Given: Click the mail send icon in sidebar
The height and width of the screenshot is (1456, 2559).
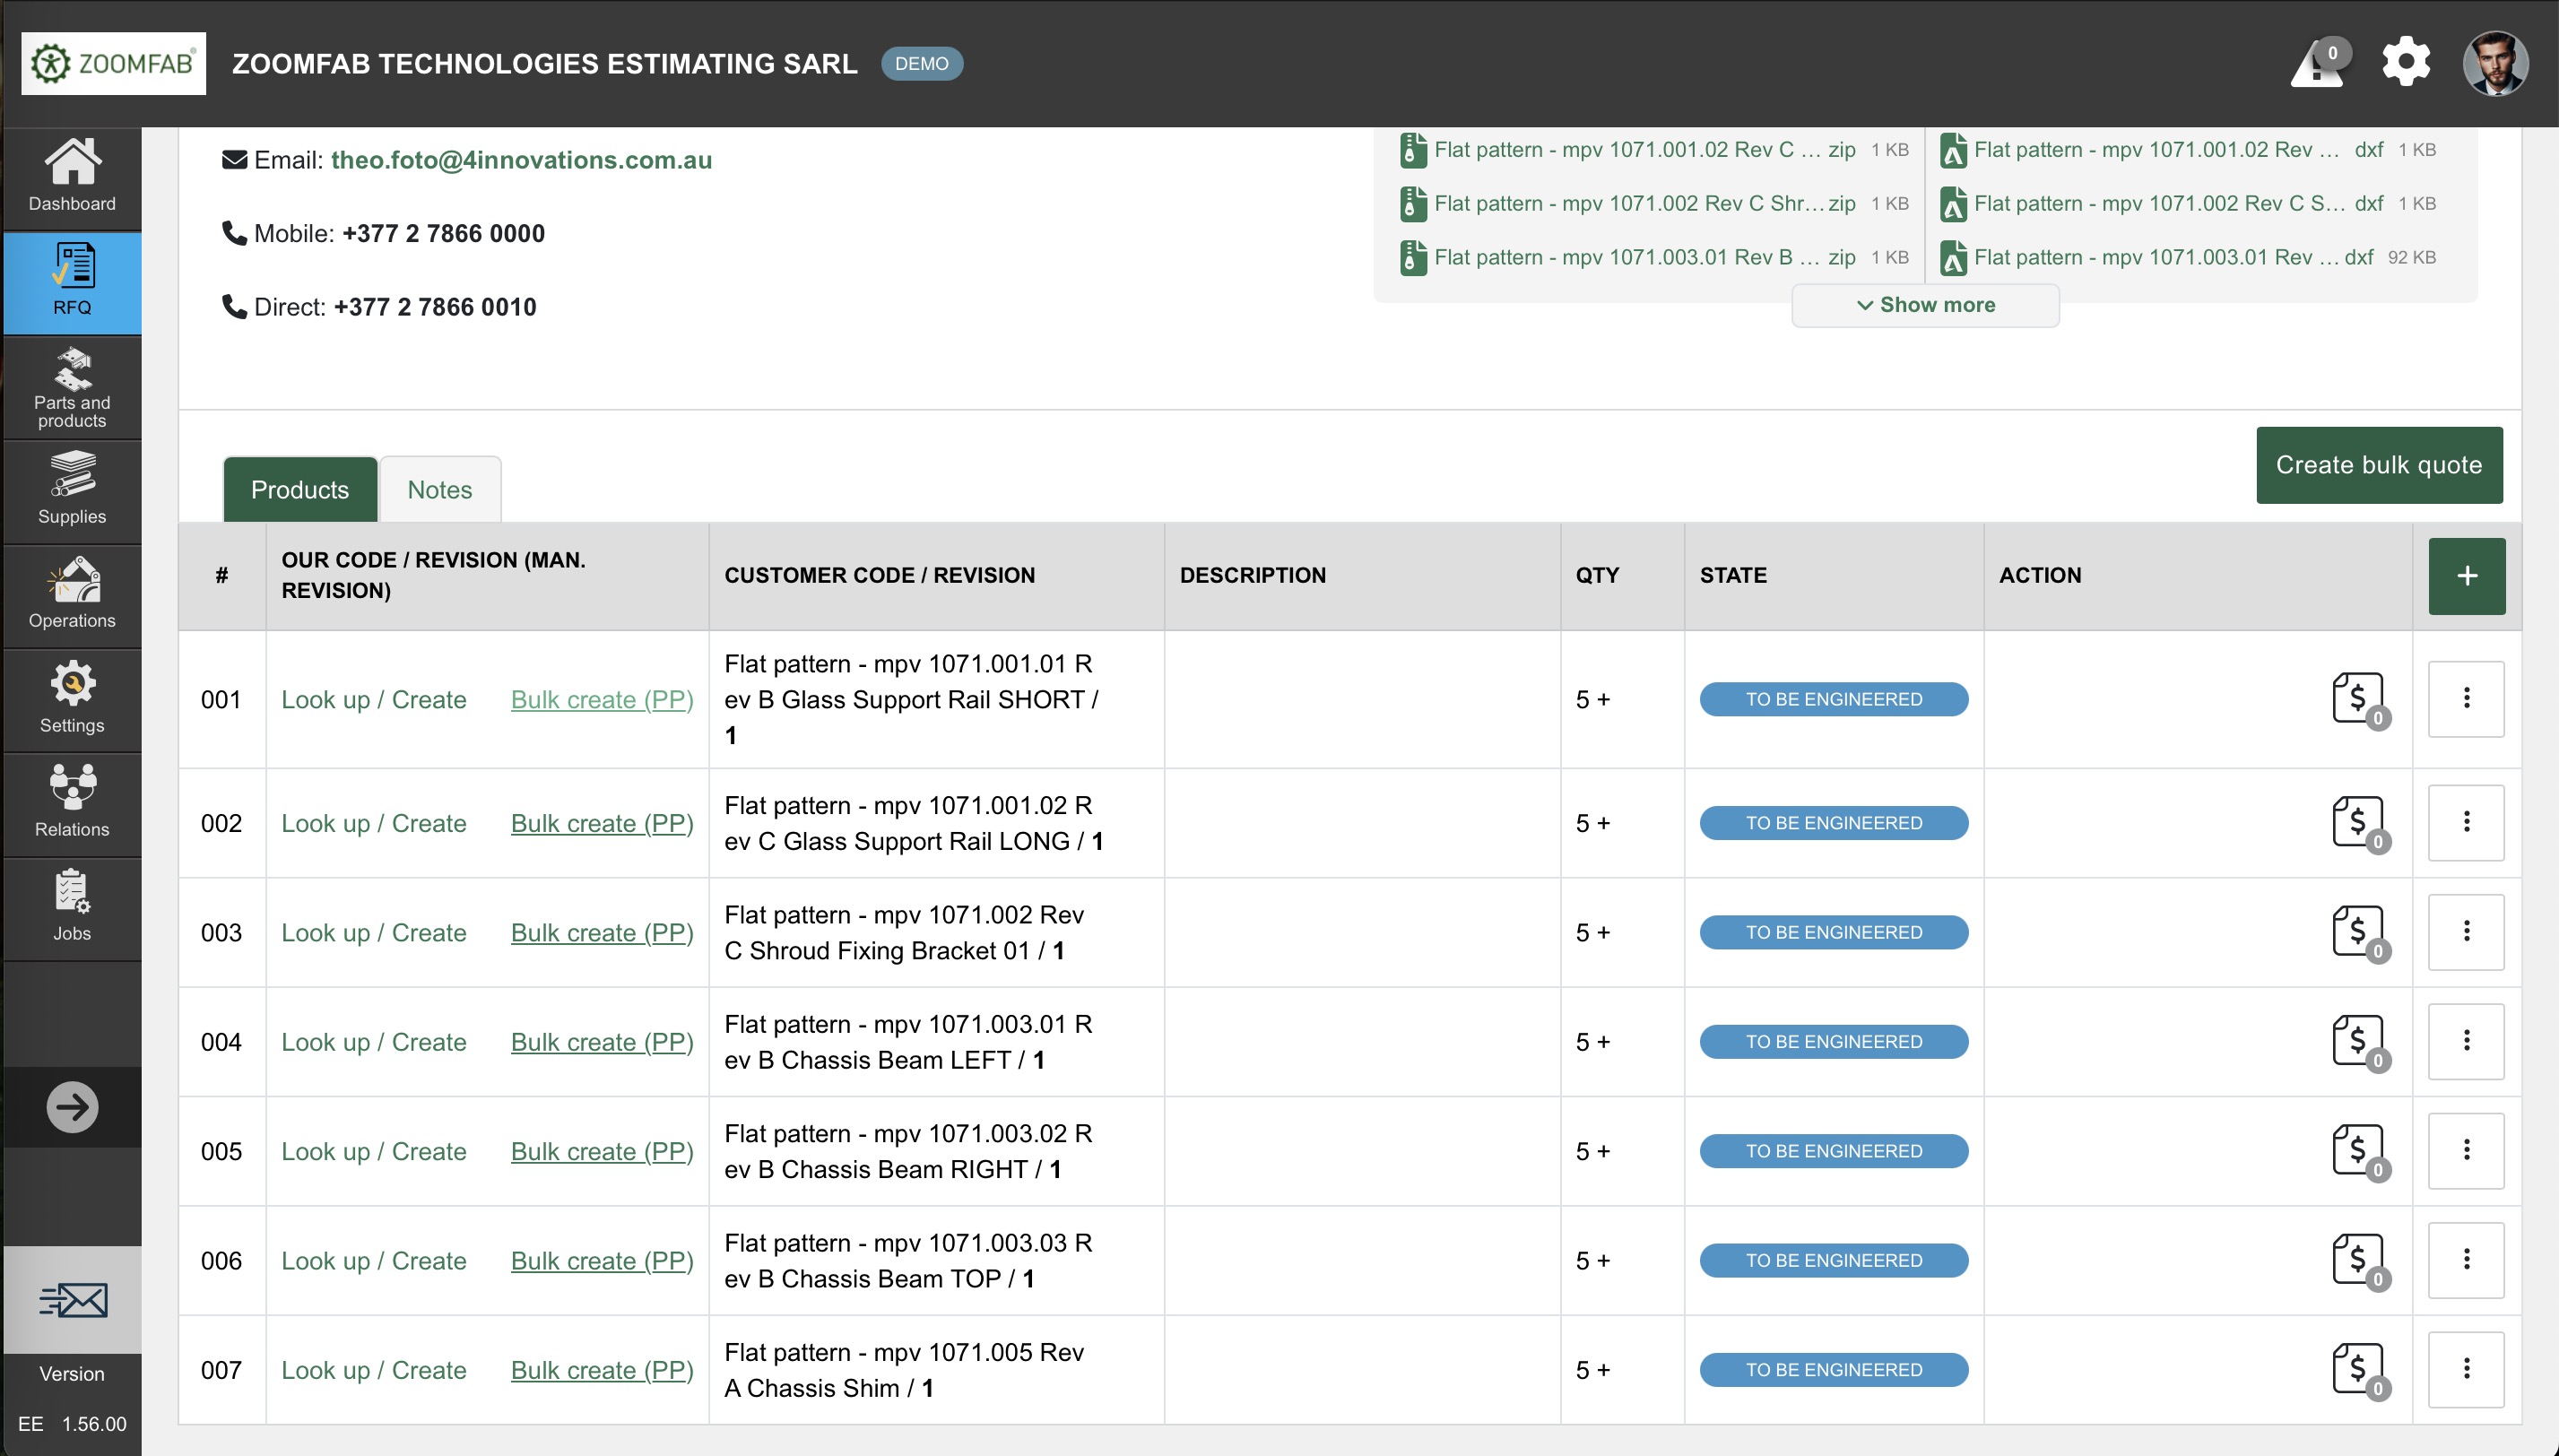Looking at the screenshot, I should [72, 1300].
